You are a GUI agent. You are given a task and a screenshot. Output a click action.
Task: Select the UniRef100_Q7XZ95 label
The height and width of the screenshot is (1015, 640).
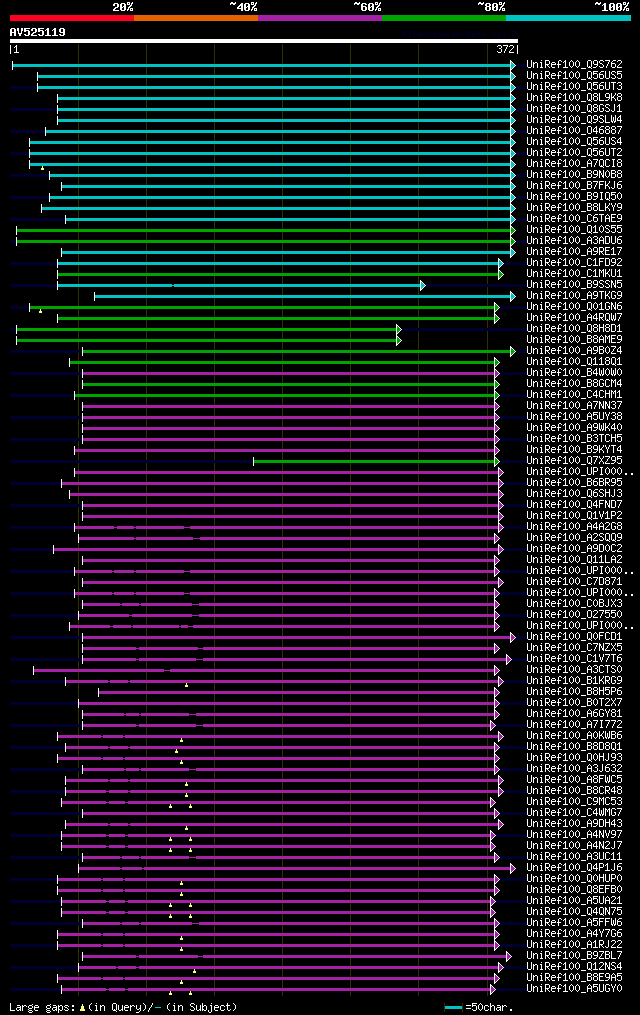coord(575,461)
